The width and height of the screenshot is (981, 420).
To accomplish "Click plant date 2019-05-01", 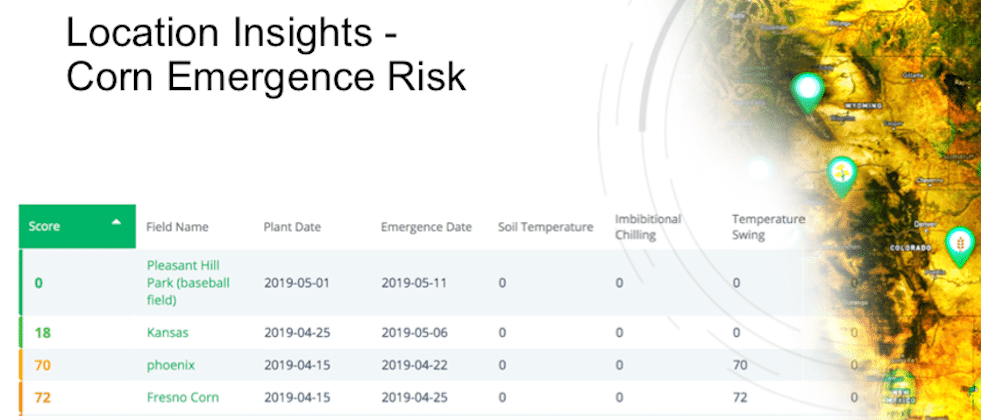I will [x=297, y=283].
